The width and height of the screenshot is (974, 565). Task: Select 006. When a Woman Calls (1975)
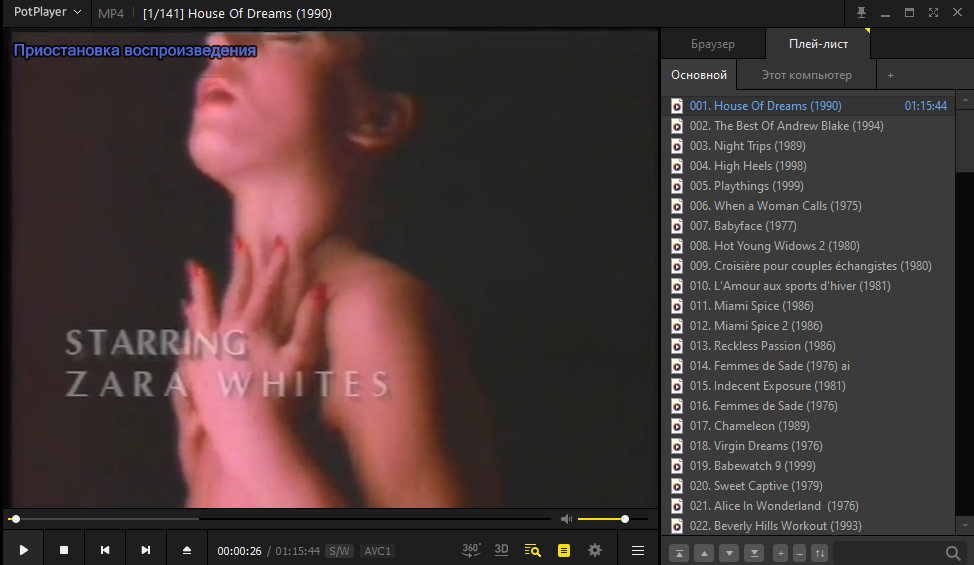809,206
